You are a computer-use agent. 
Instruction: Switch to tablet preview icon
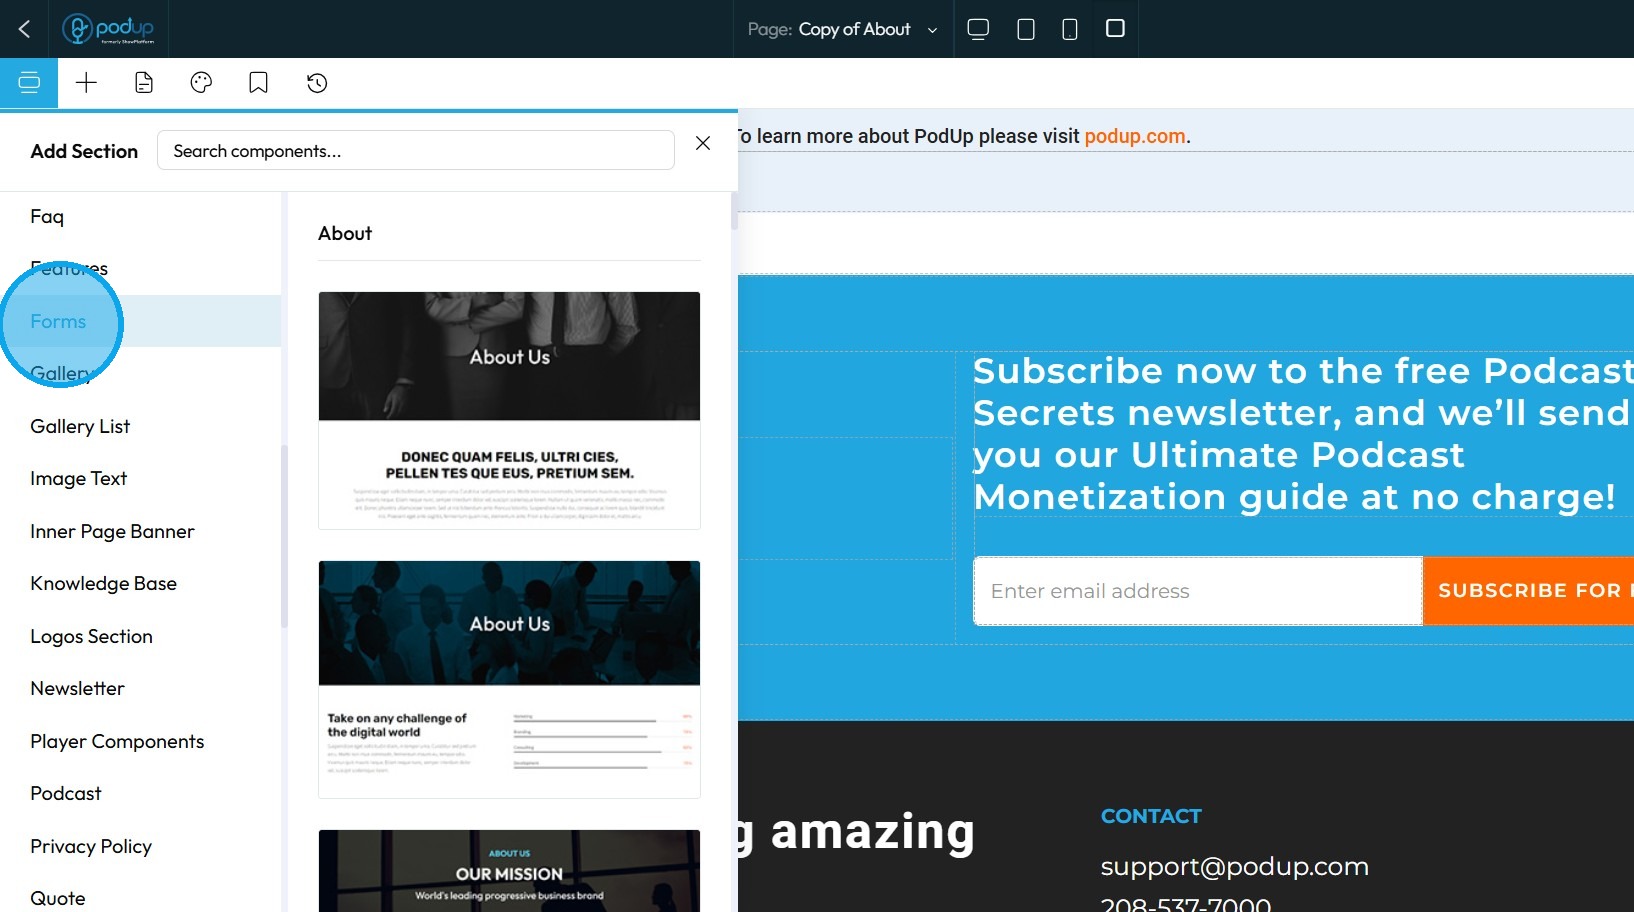[1025, 29]
